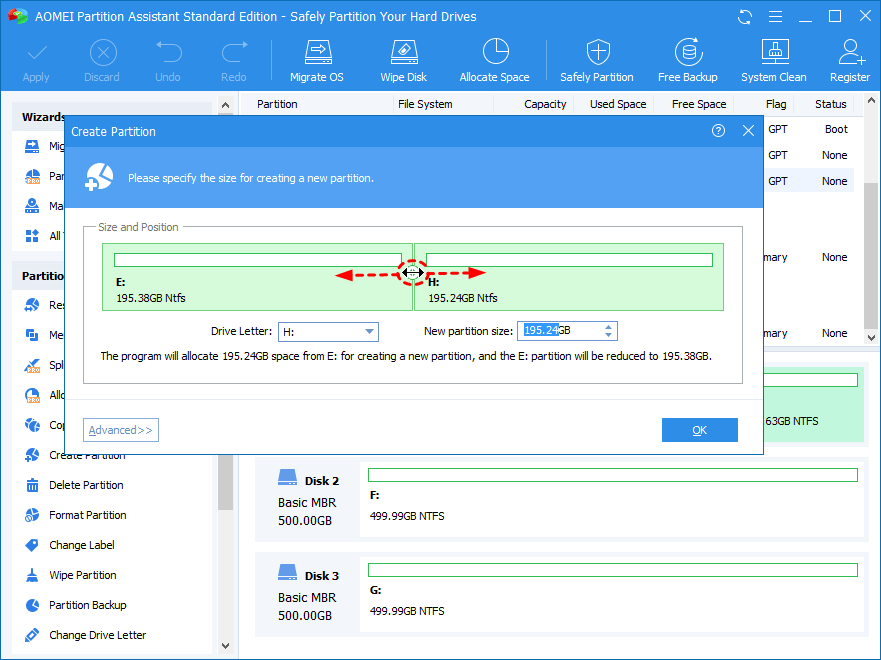Expand Advanced options in dialog
Viewport: 881px width, 660px height.
click(121, 430)
